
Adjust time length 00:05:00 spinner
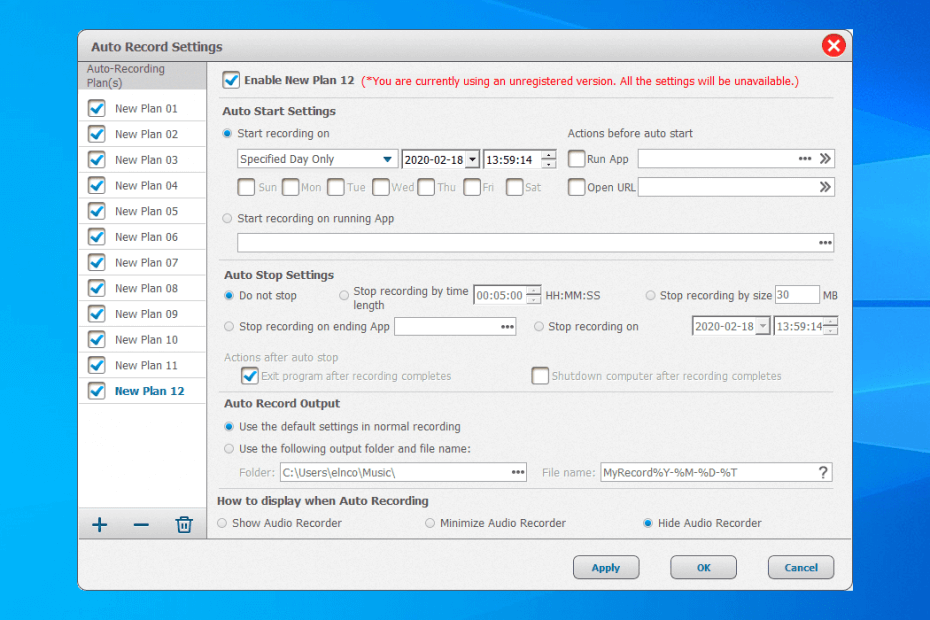coord(533,295)
